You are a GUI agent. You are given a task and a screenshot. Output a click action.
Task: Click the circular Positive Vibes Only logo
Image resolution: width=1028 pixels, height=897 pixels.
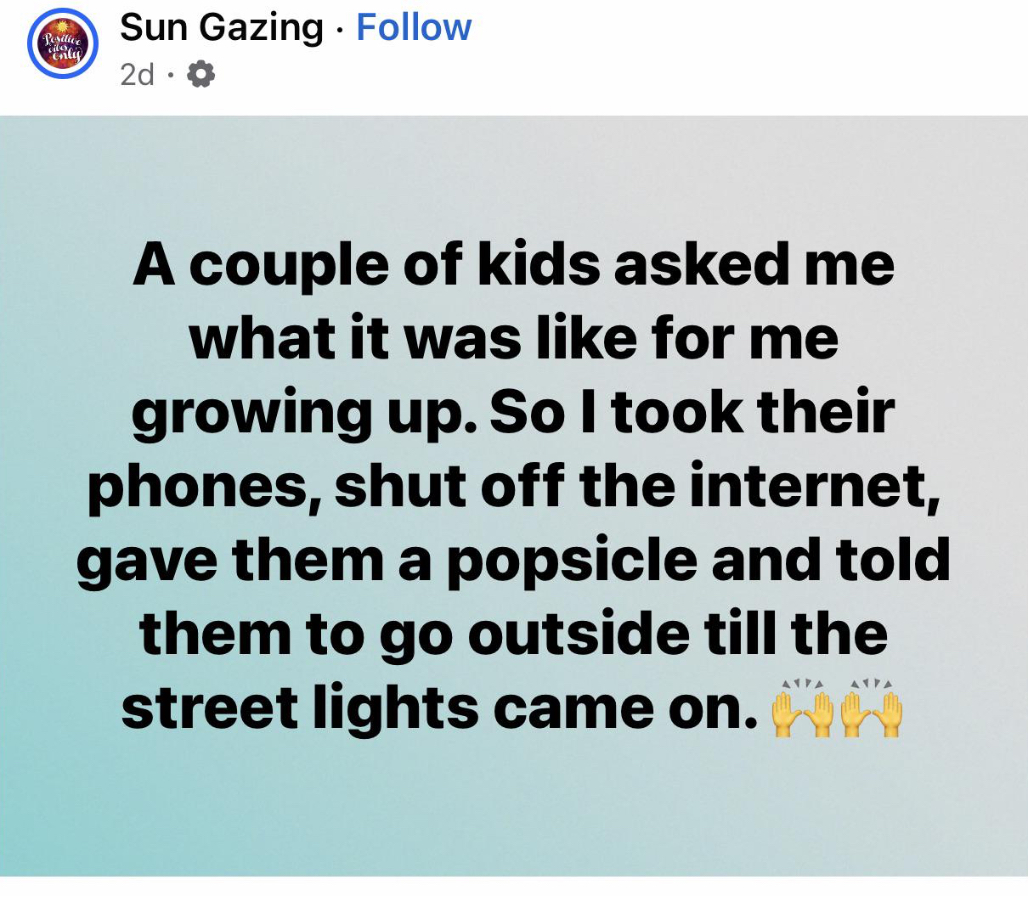click(60, 46)
